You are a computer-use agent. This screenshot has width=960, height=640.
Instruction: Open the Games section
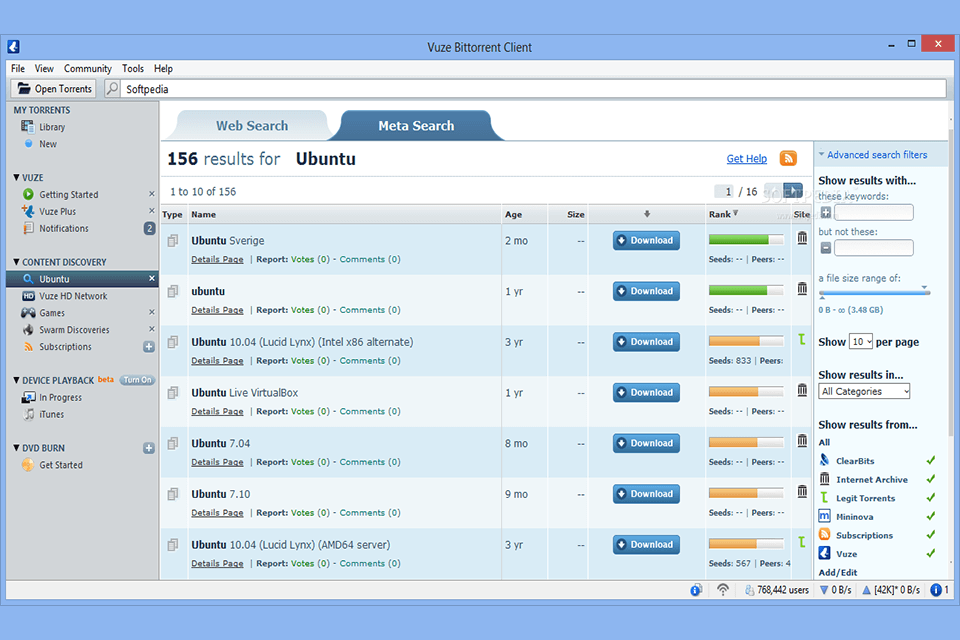51,313
